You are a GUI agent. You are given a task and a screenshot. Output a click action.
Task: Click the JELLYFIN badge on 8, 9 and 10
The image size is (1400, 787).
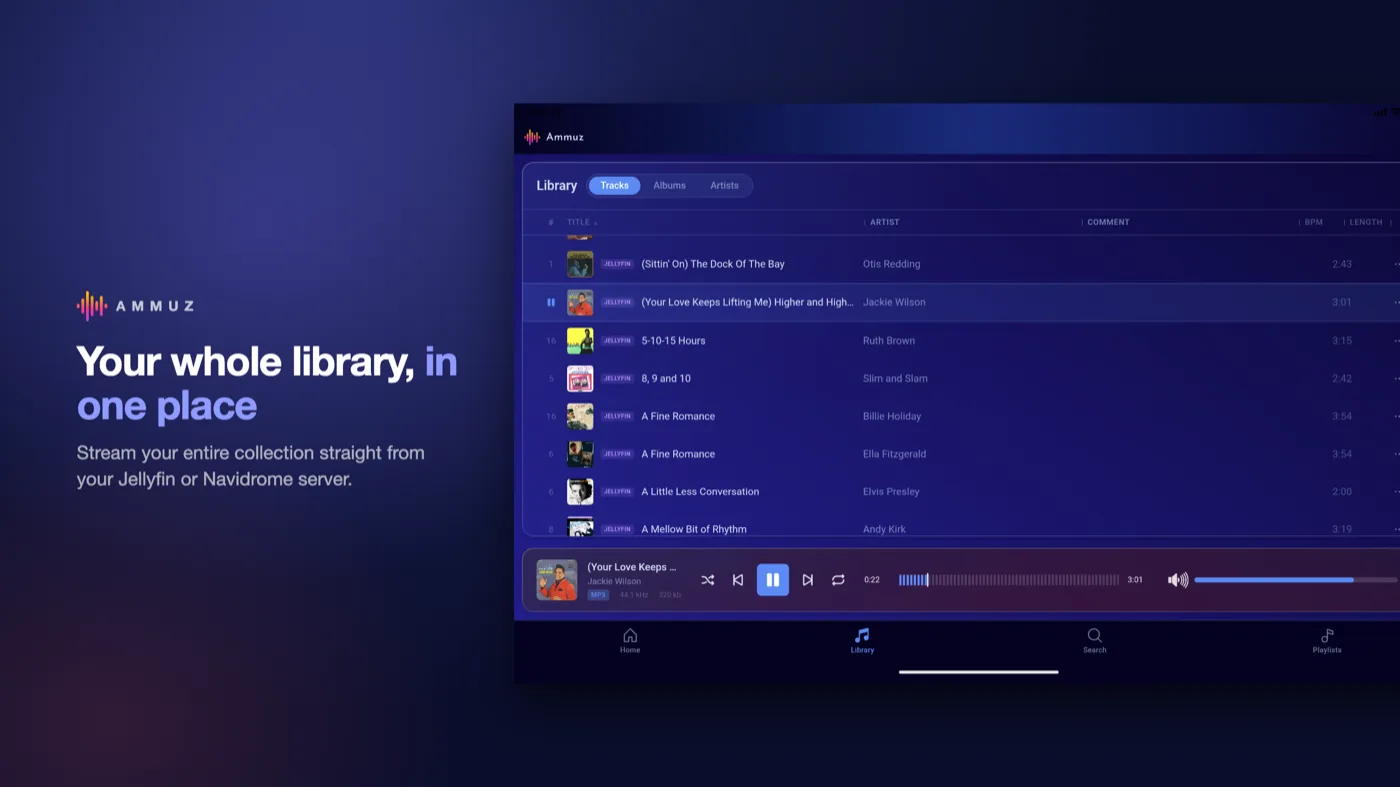point(618,378)
